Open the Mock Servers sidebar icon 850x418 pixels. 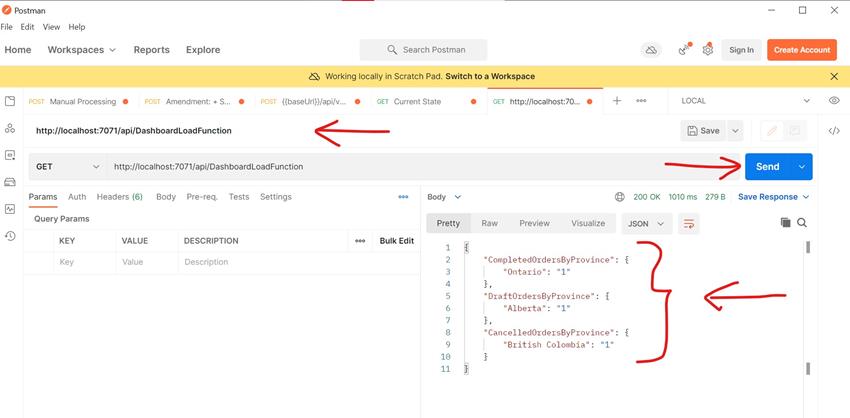pos(10,182)
